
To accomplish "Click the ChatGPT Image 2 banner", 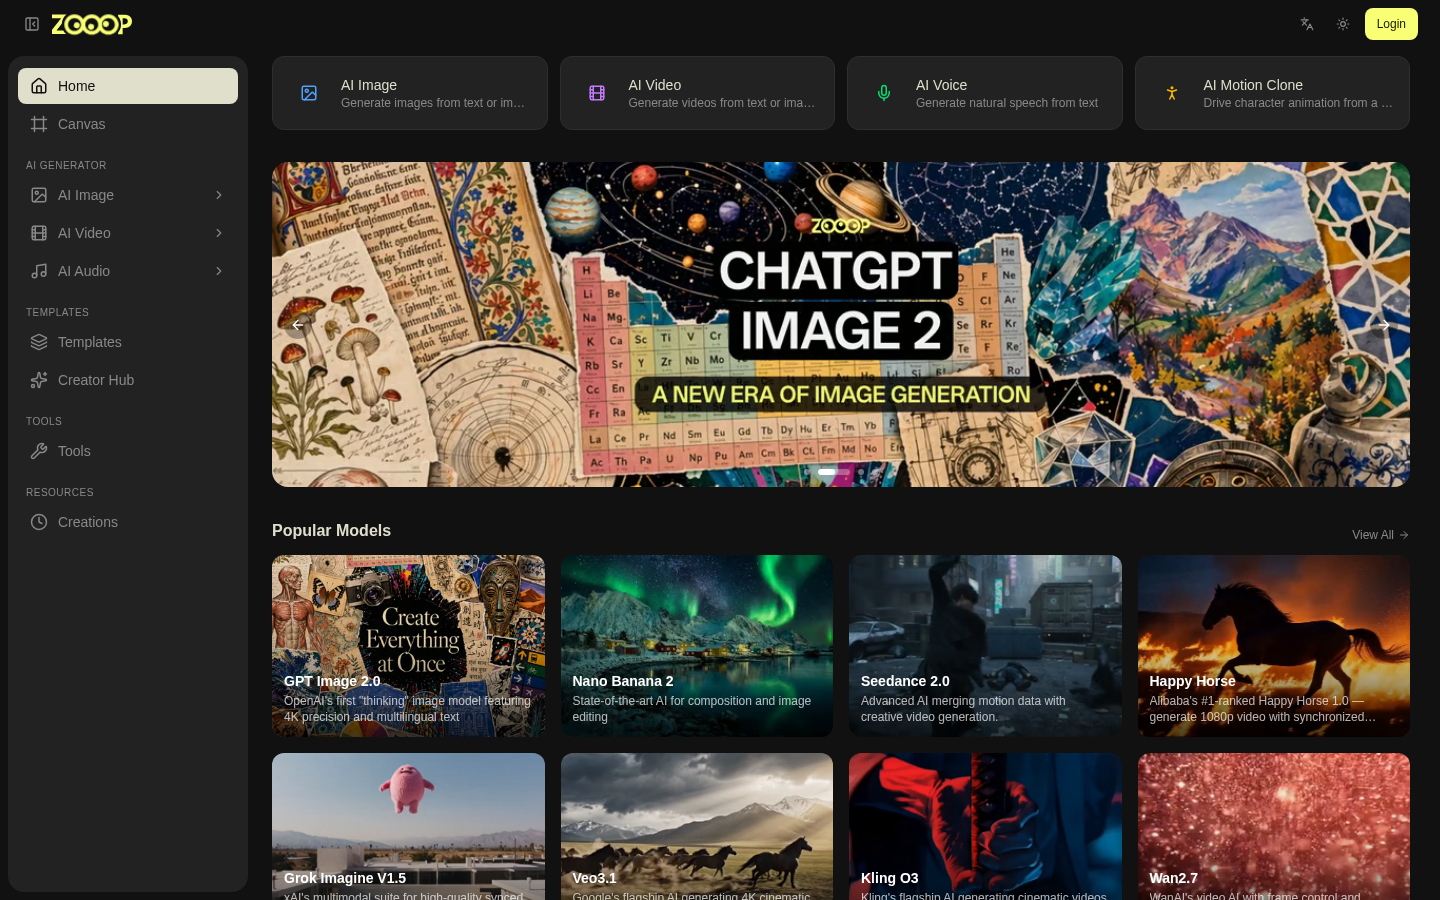I will [x=841, y=324].
